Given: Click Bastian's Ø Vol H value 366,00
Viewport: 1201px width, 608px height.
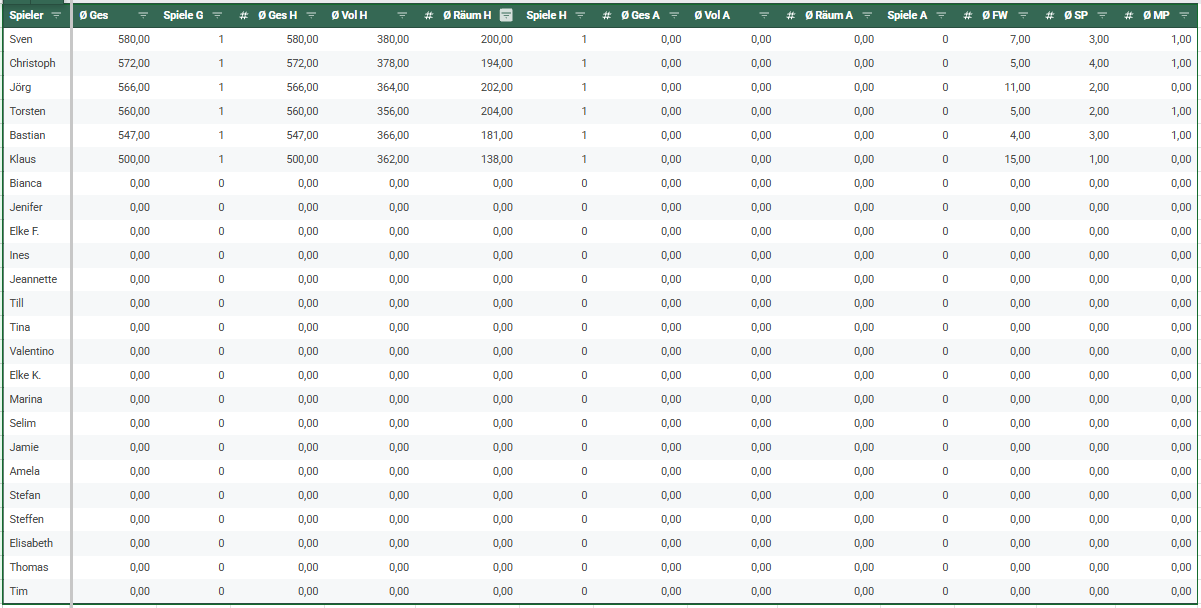Looking at the screenshot, I should pos(392,135).
